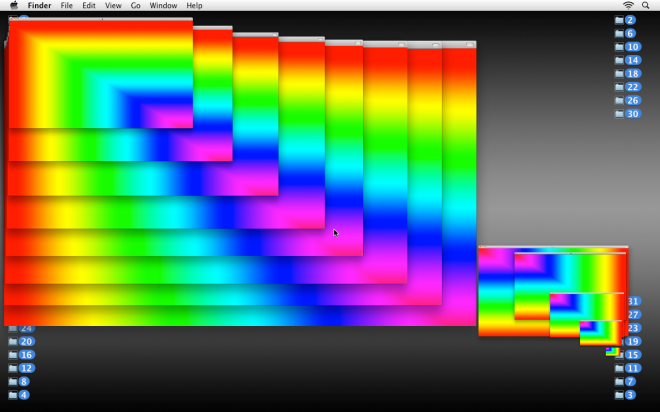
Task: Open the Help menu
Action: [194, 6]
